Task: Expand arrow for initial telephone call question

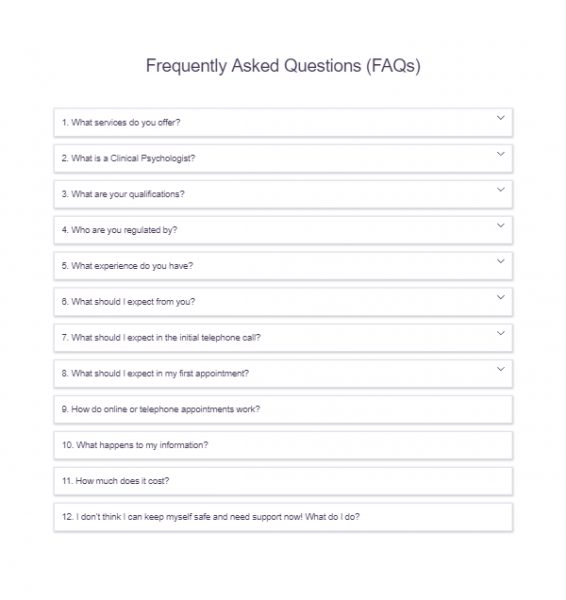Action: tap(501, 333)
